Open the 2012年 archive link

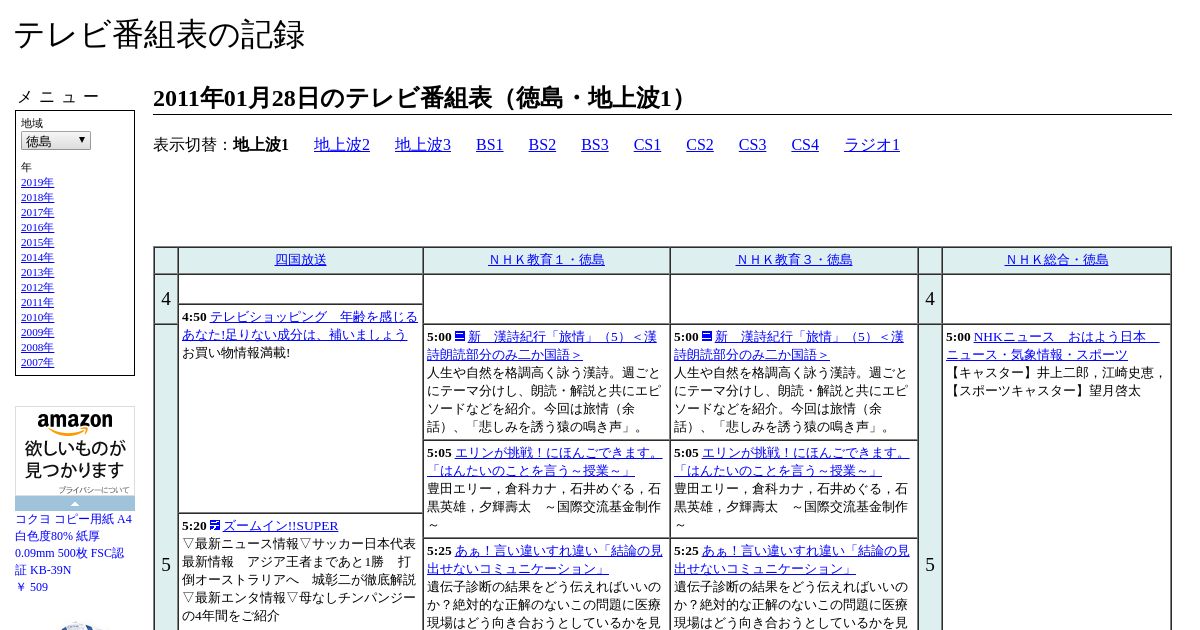click(x=37, y=288)
